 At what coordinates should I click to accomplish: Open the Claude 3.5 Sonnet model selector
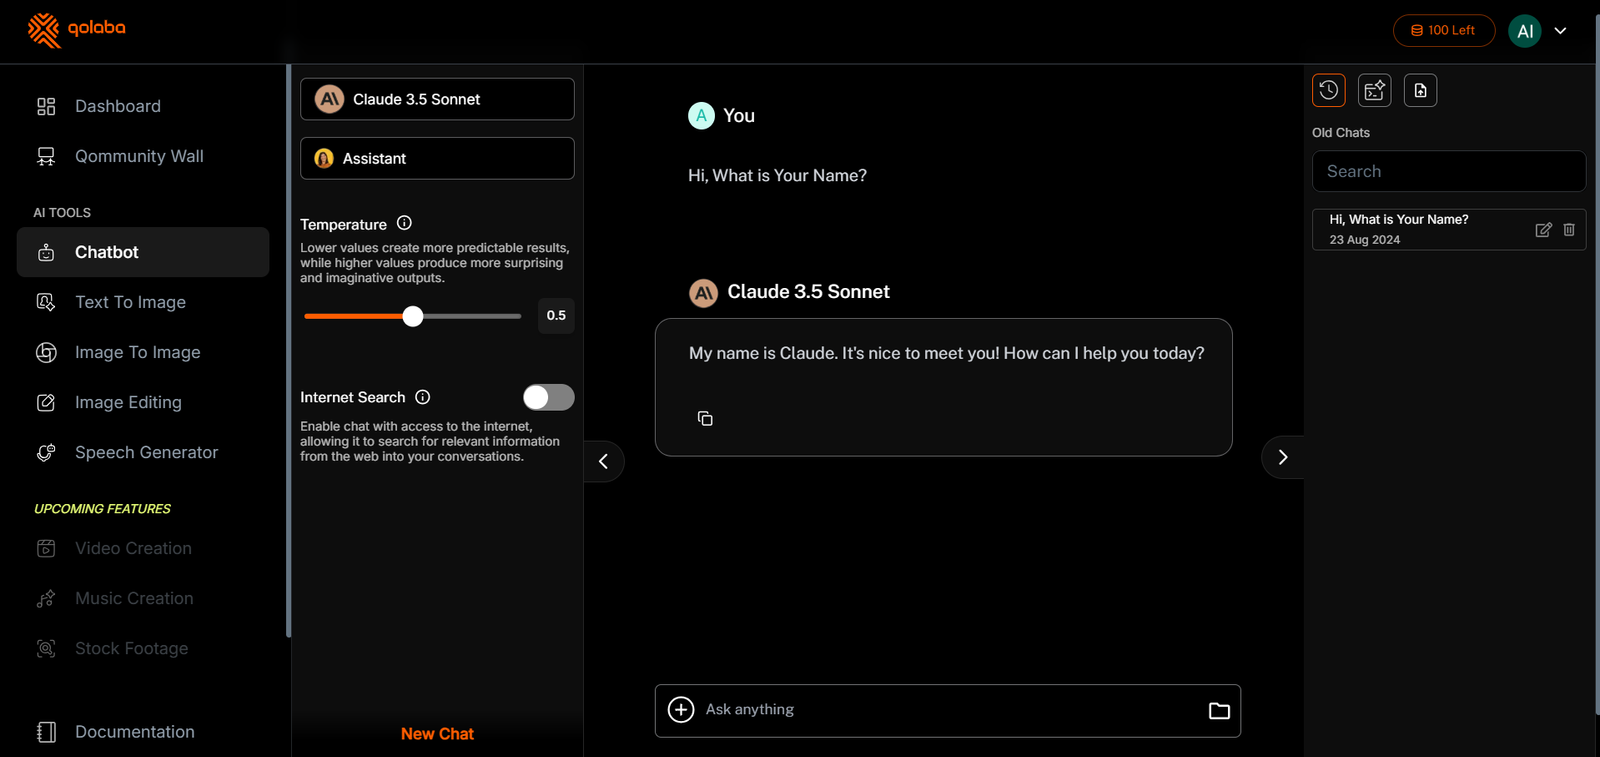pos(437,99)
